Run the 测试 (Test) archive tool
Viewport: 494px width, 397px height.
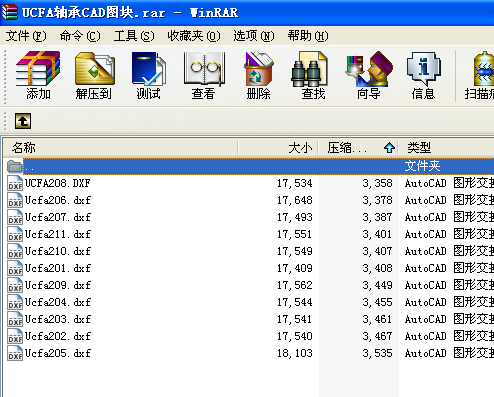coord(149,75)
